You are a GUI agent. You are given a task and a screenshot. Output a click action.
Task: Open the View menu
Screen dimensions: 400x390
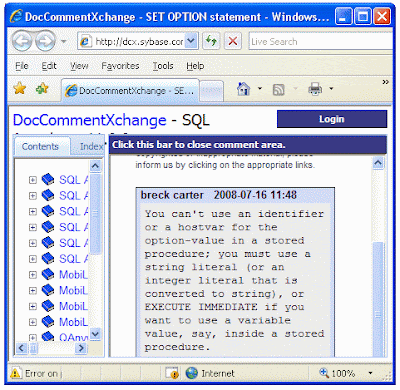click(x=79, y=66)
